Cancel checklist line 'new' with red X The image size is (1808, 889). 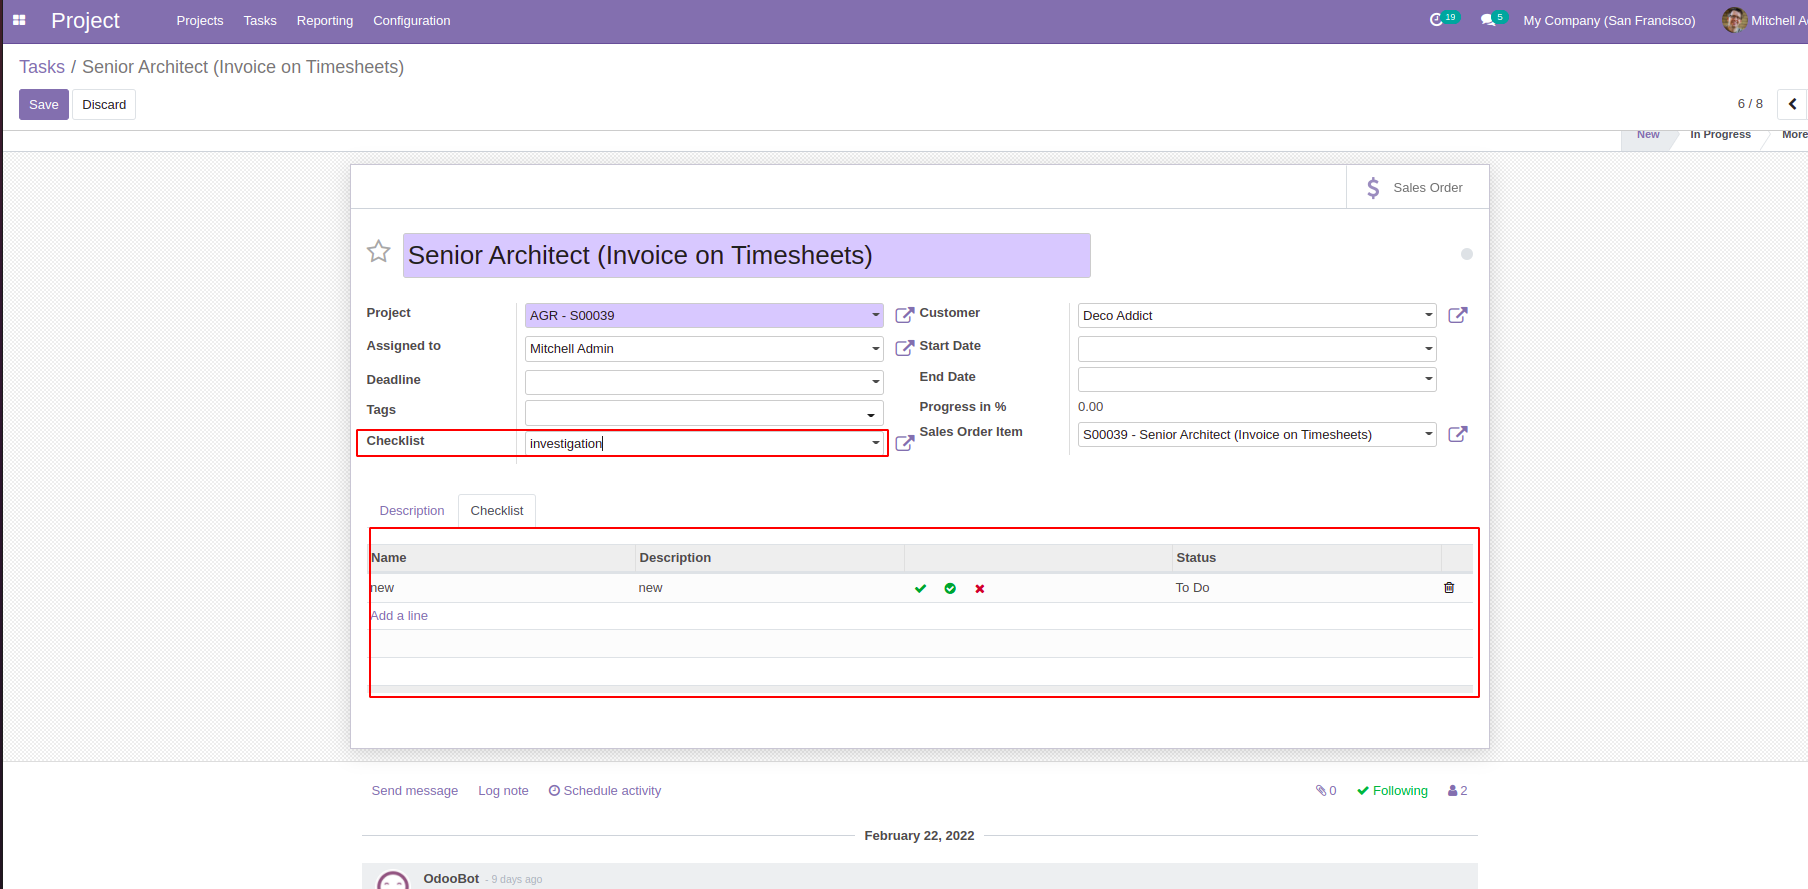980,589
